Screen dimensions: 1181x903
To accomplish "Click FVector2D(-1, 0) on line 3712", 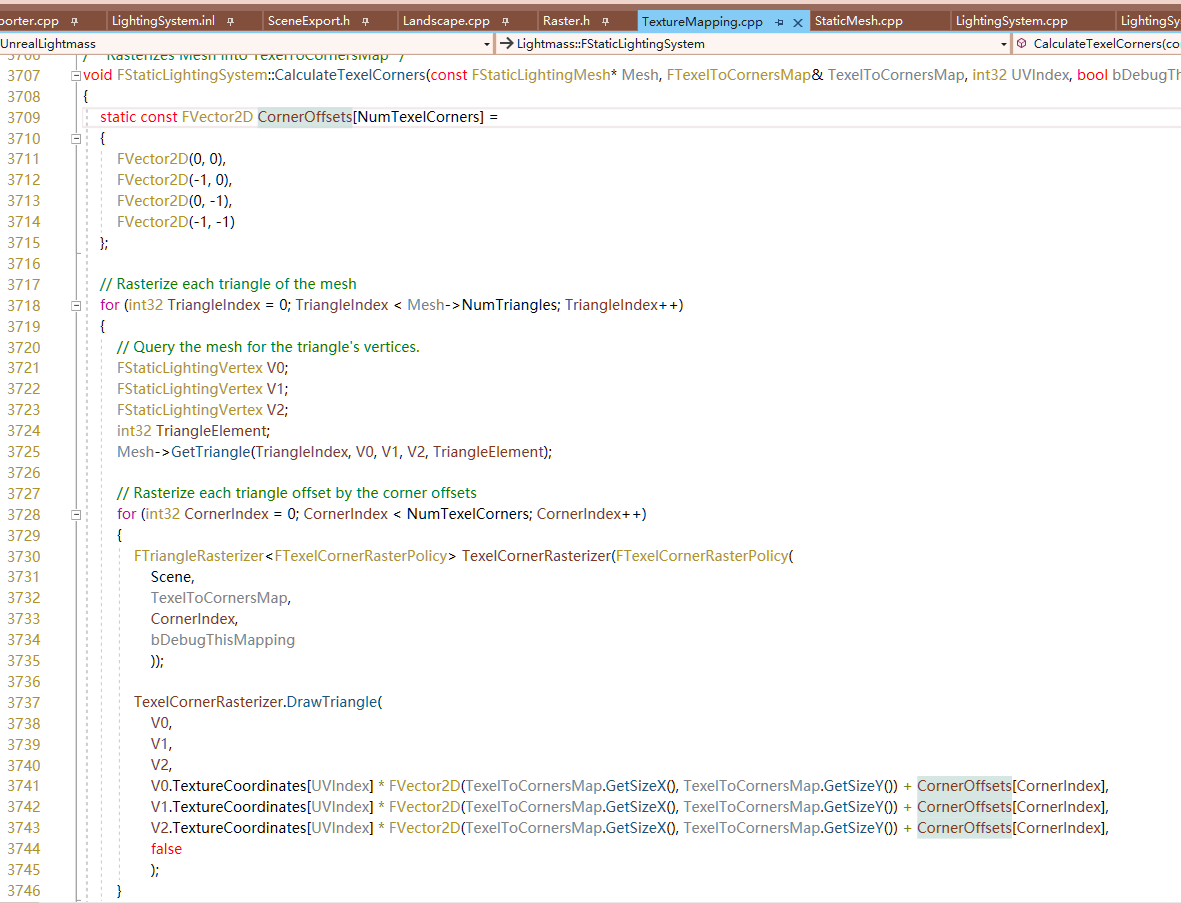I will click(173, 180).
